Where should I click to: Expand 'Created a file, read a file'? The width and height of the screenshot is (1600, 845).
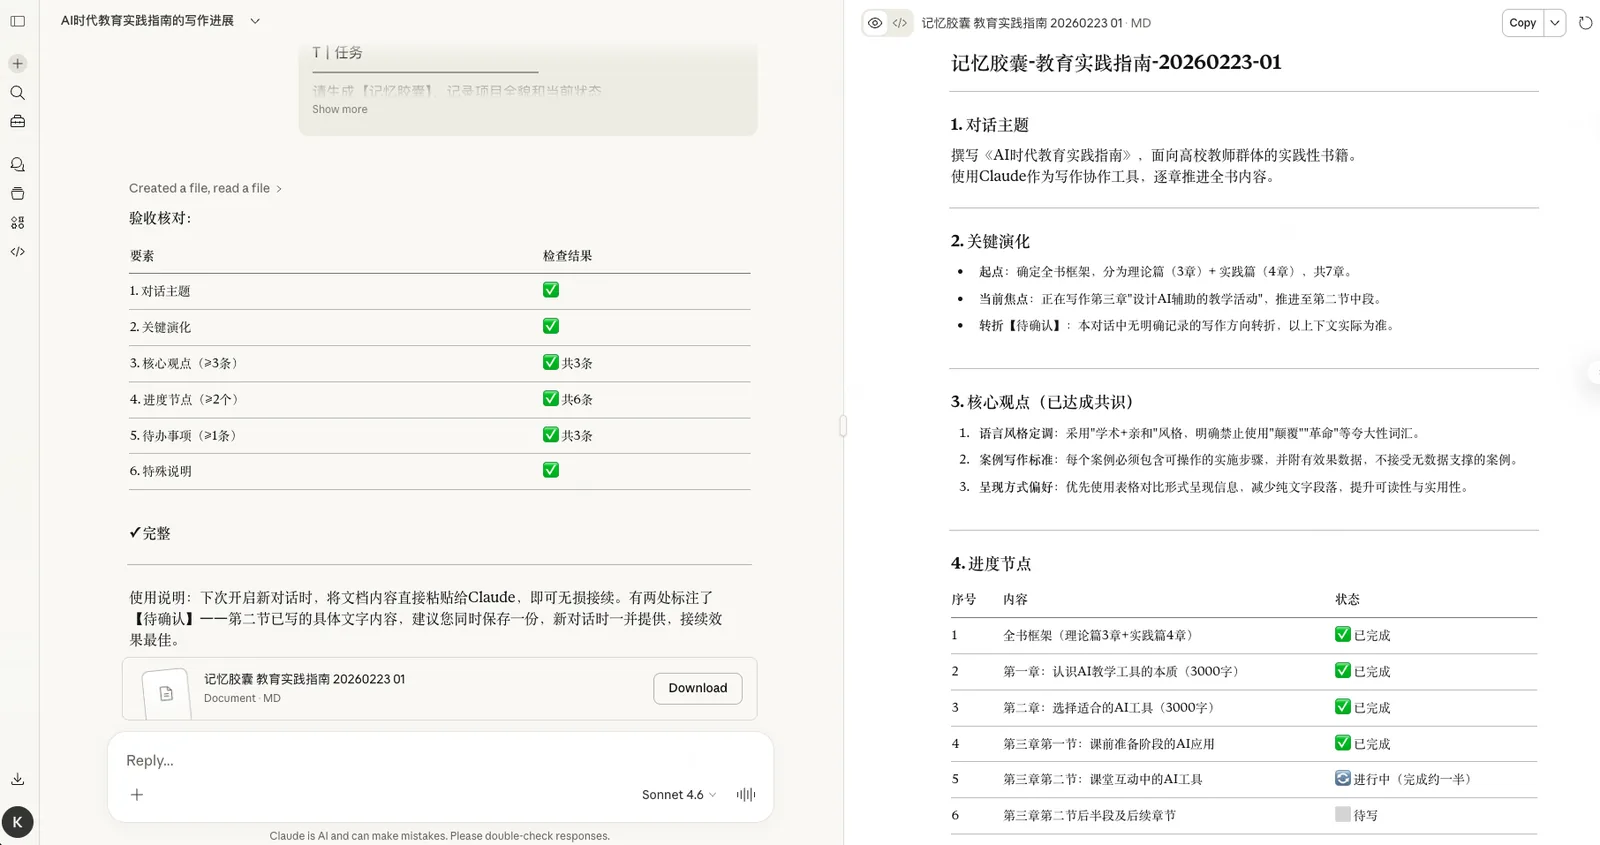point(205,188)
